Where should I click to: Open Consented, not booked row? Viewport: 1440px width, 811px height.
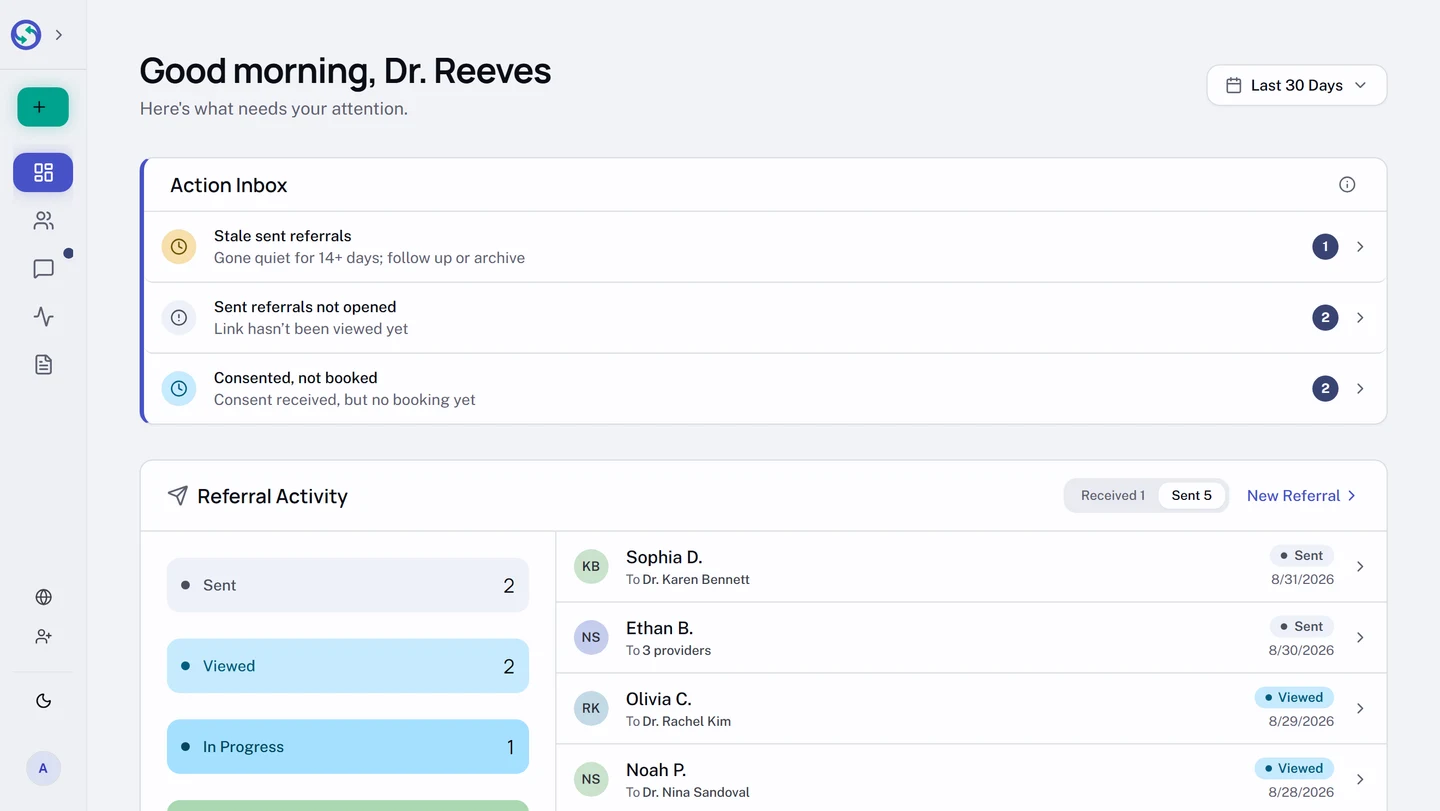point(765,388)
